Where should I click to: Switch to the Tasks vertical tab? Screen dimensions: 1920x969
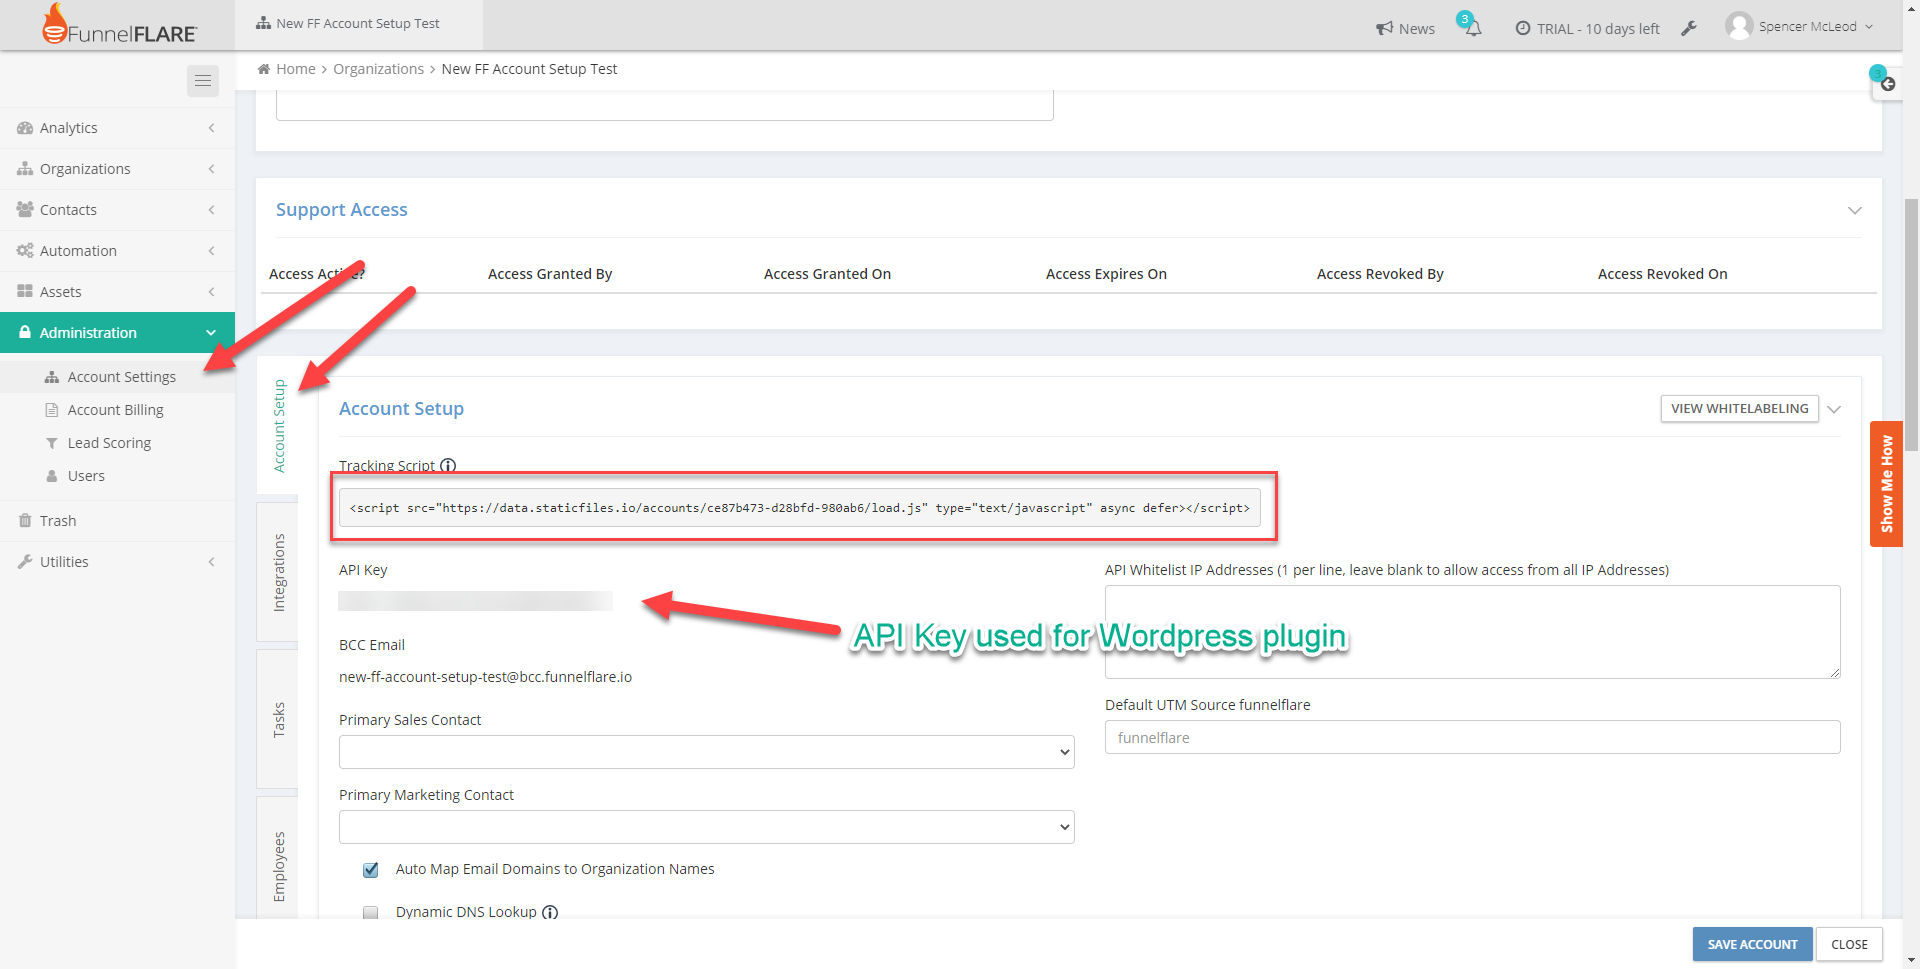(x=279, y=720)
